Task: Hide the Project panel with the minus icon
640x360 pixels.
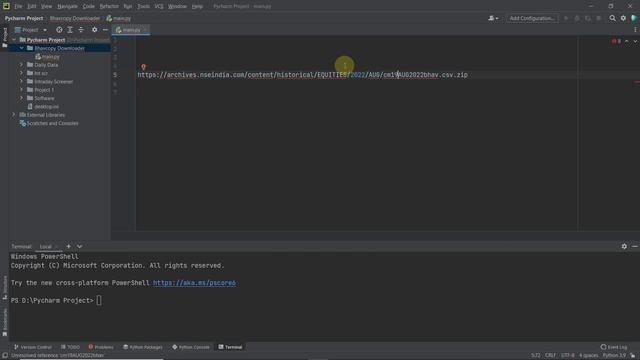Action: pyautogui.click(x=105, y=30)
